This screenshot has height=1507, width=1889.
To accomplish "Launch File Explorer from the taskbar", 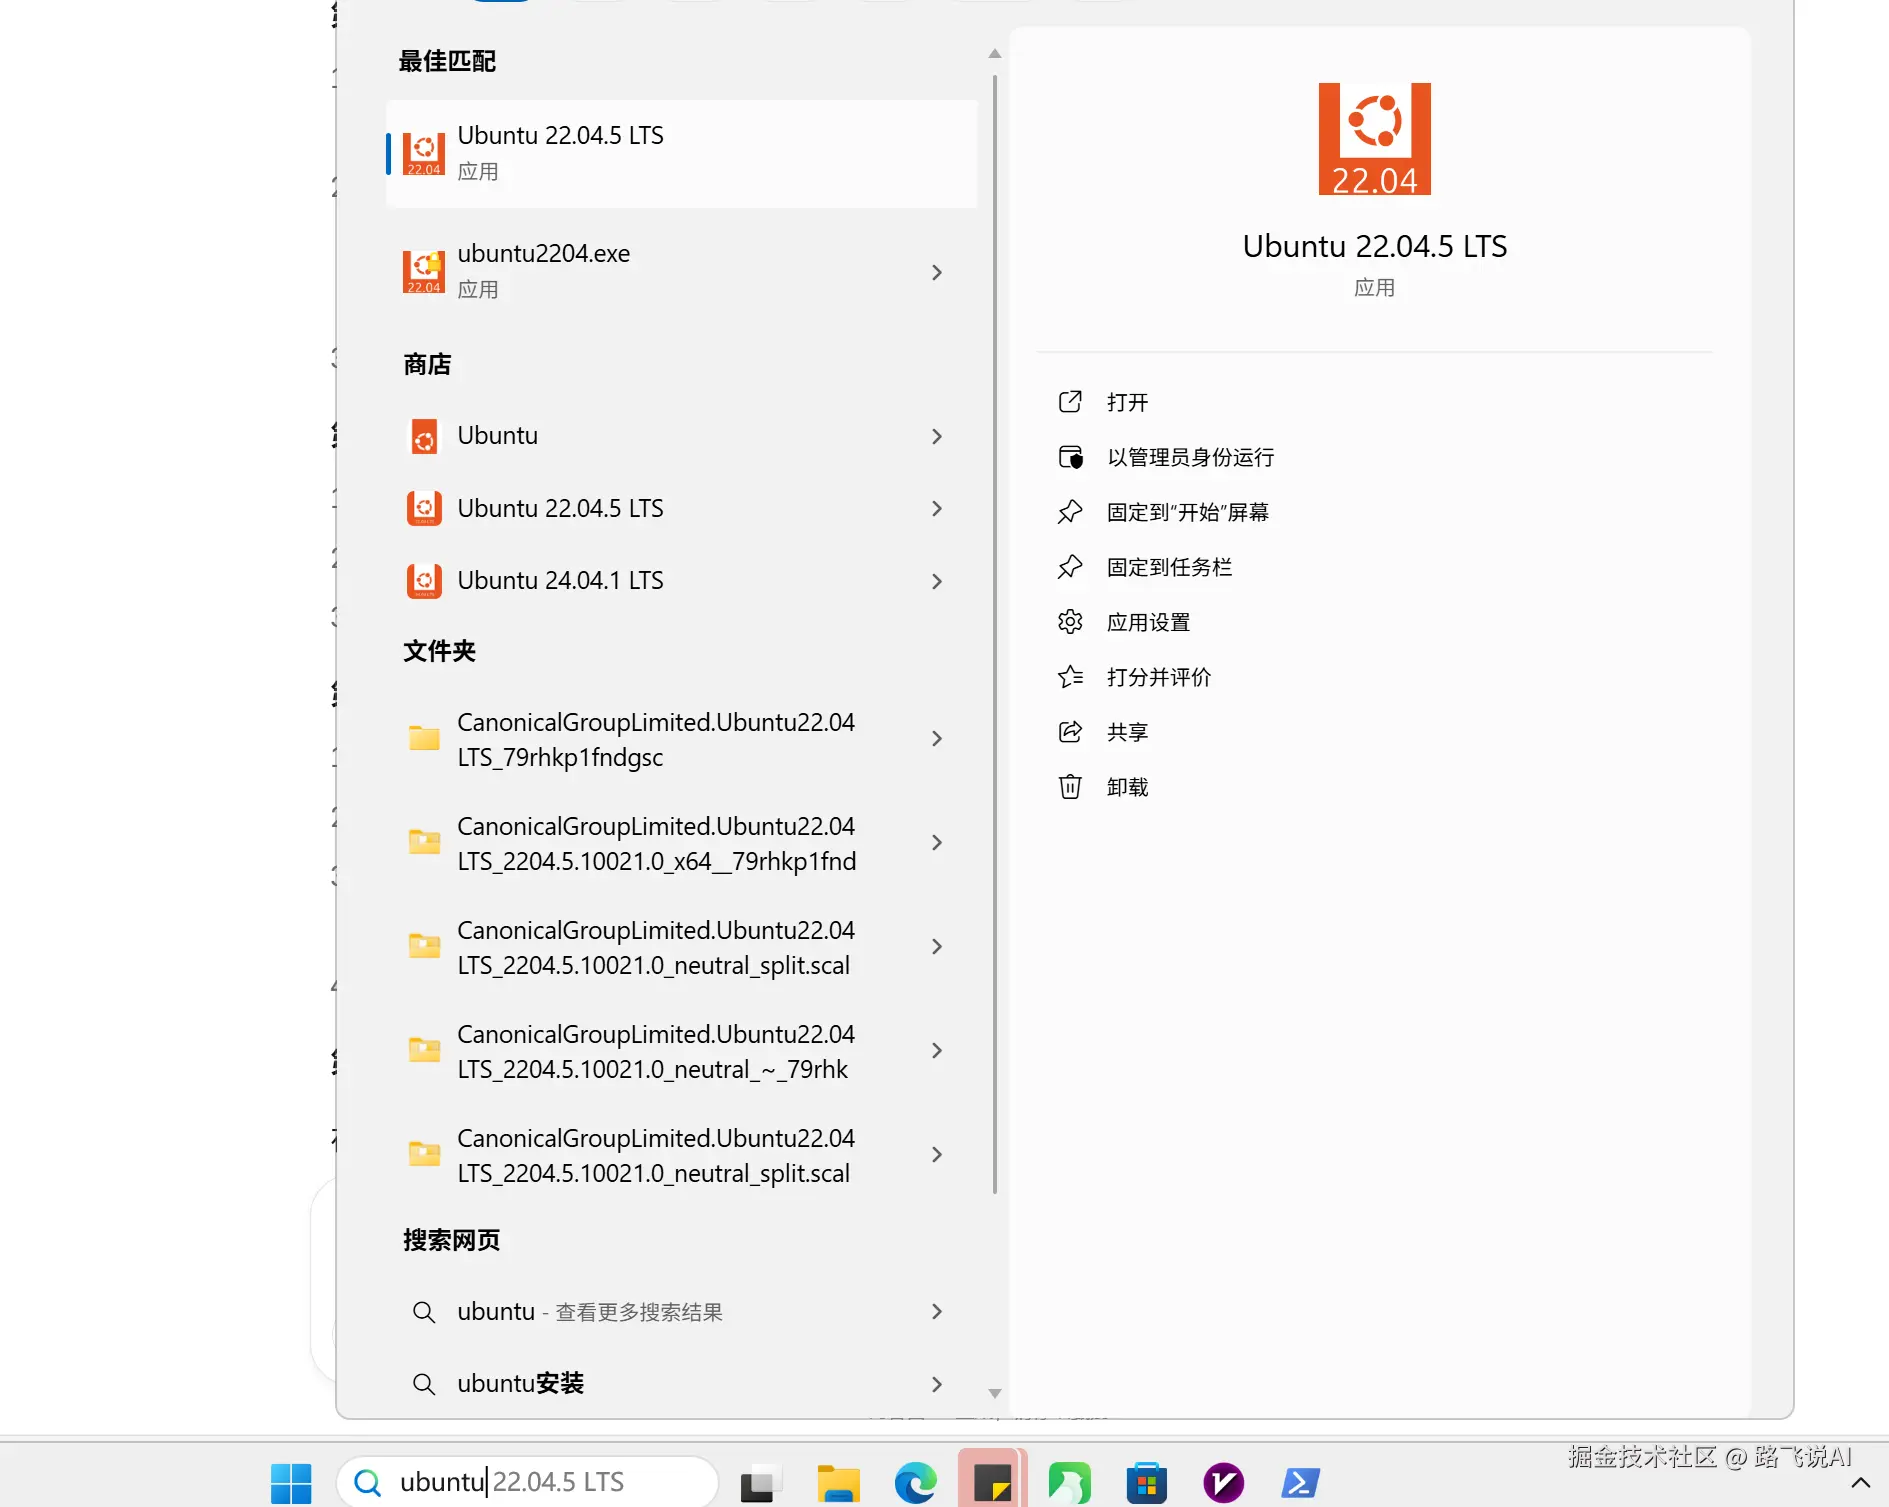I will (838, 1482).
